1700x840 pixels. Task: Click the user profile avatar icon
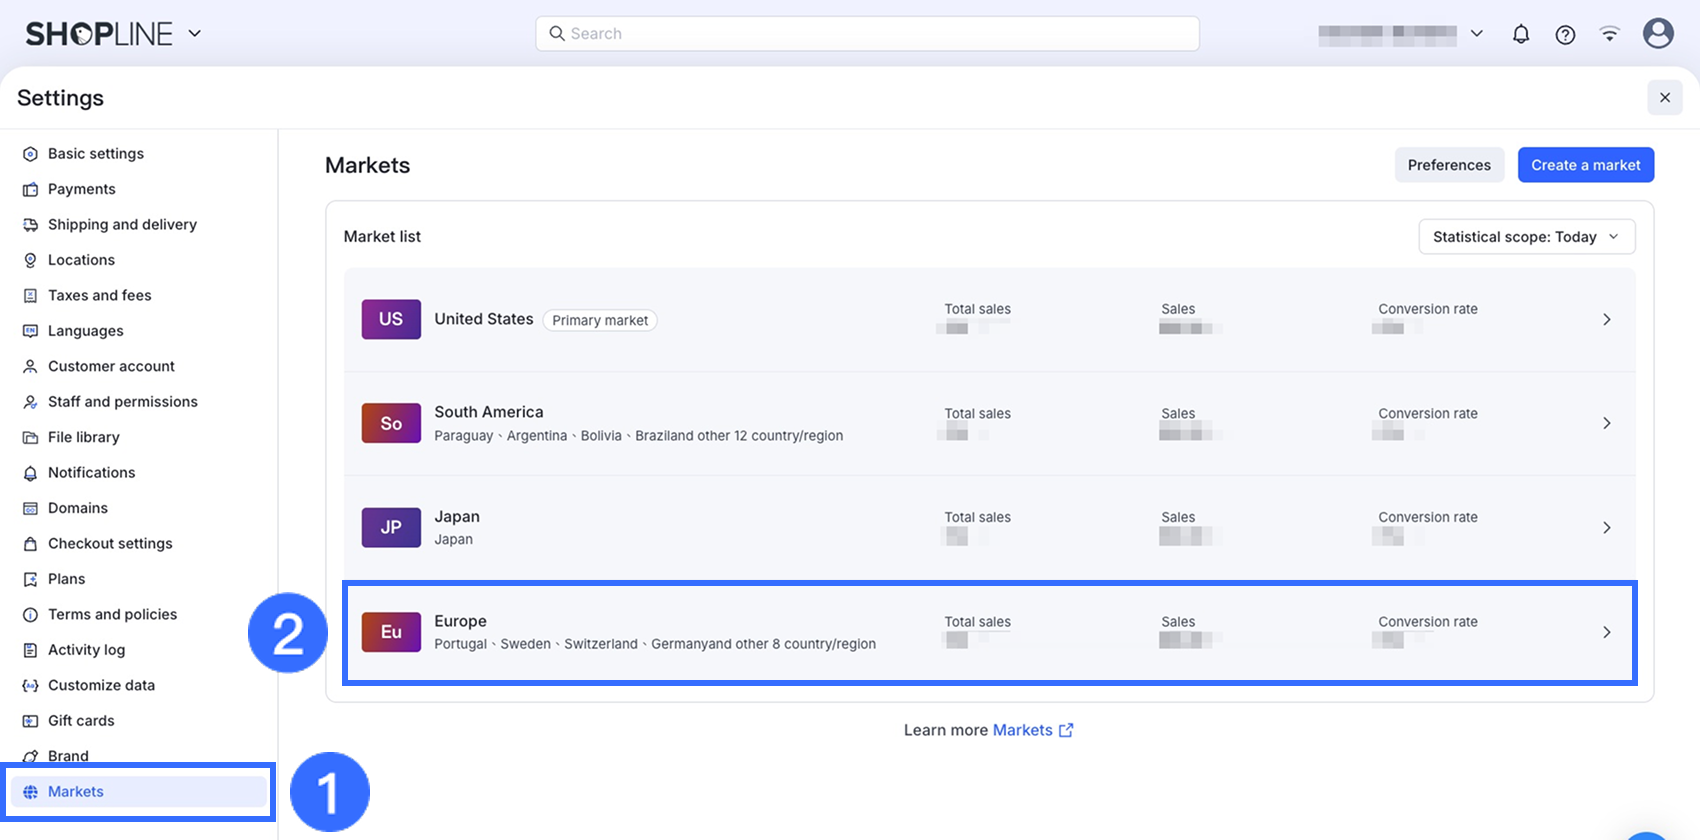[1658, 34]
